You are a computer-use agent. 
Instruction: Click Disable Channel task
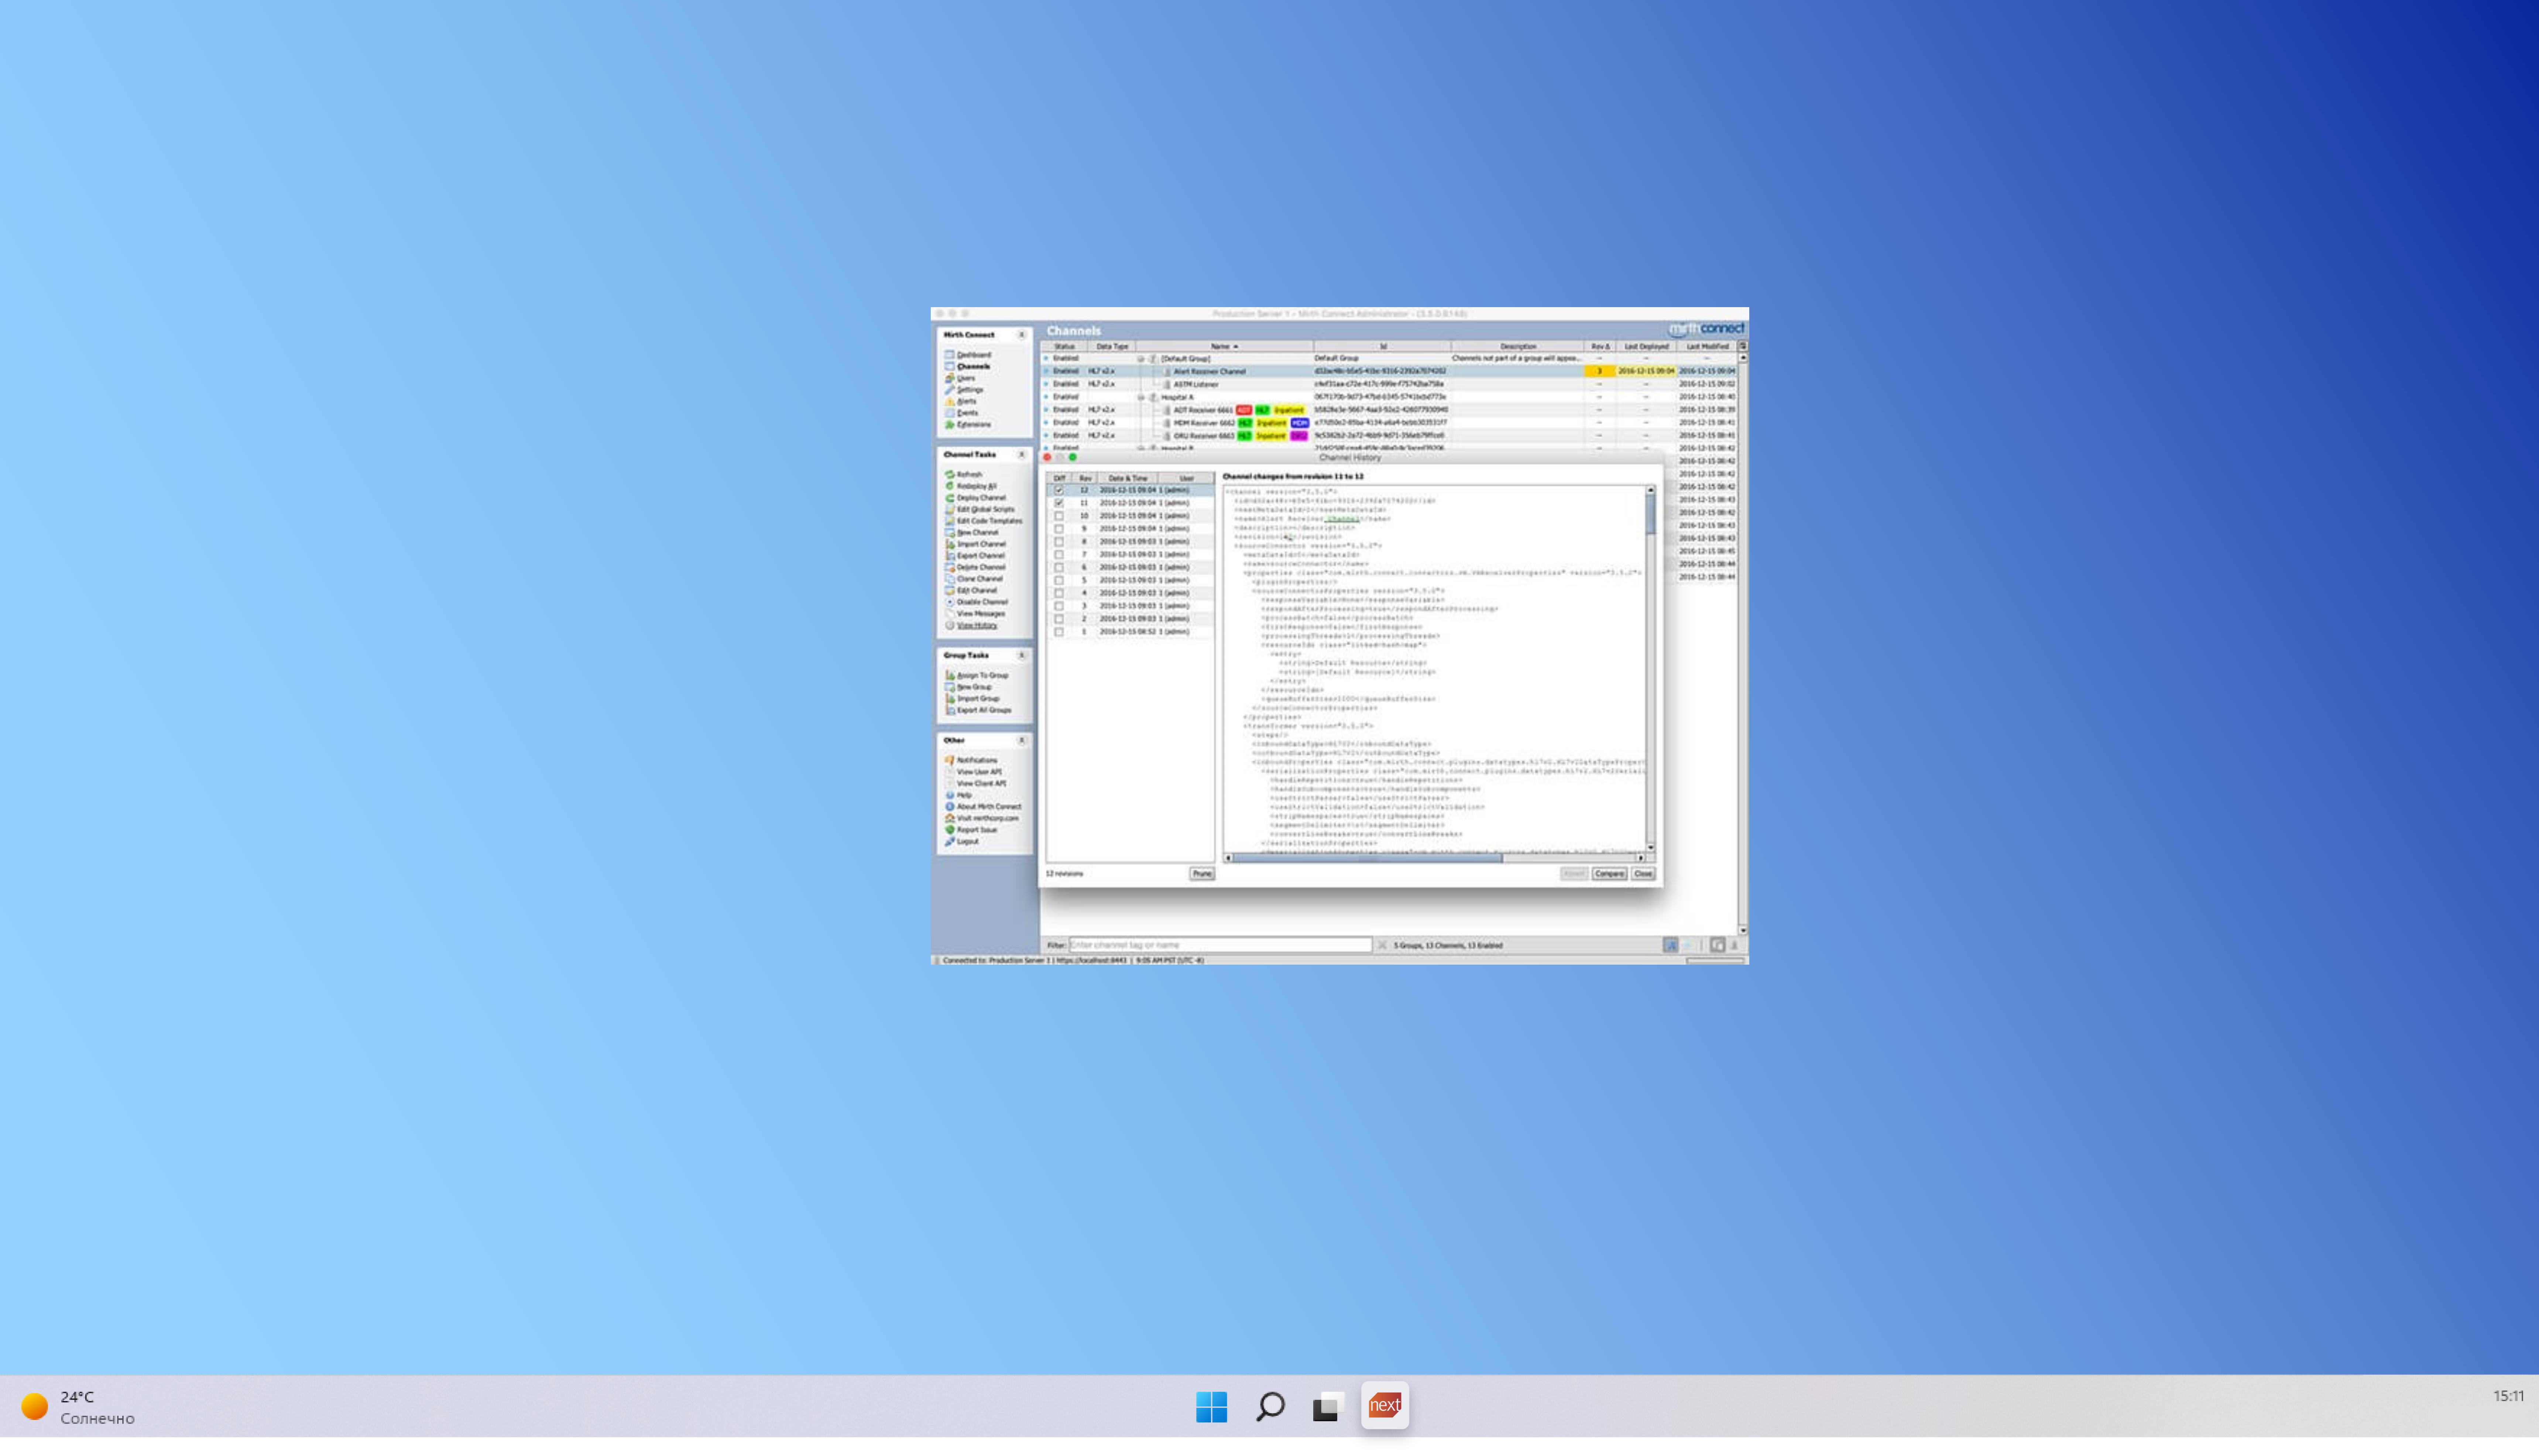976,602
